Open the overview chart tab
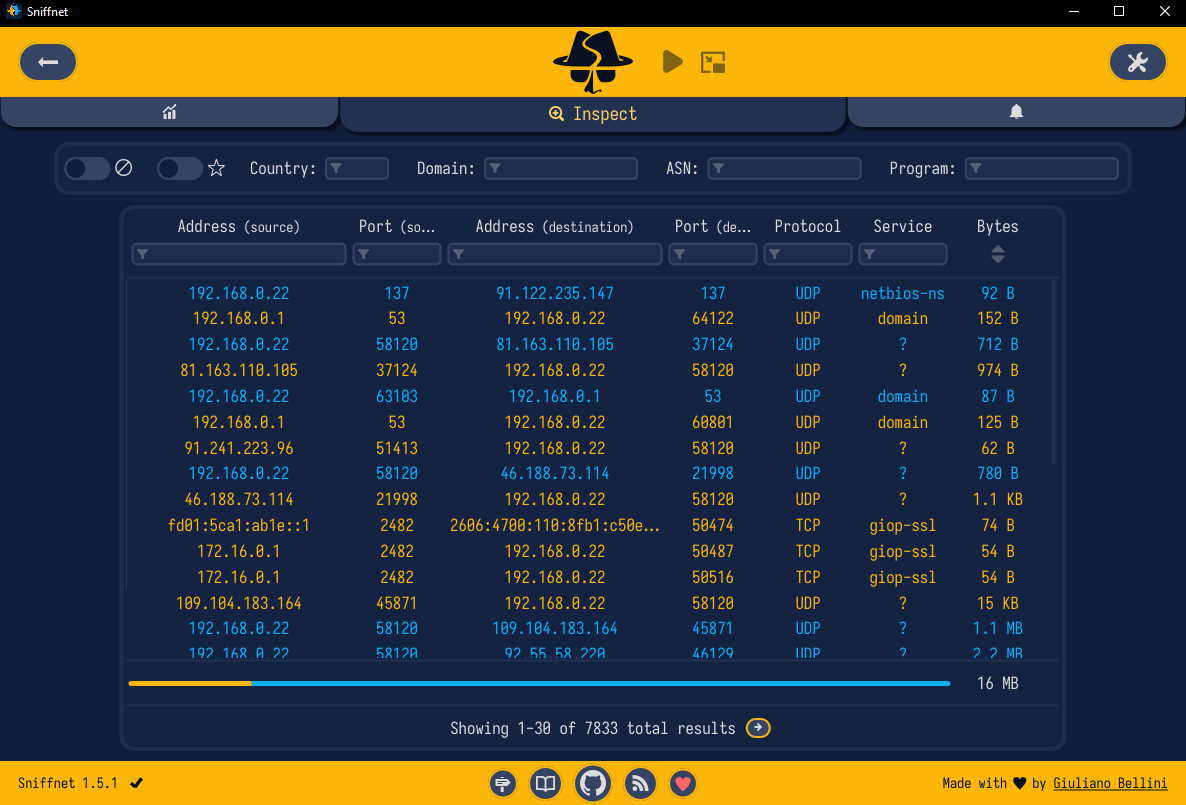The image size is (1186, 805). click(x=169, y=113)
